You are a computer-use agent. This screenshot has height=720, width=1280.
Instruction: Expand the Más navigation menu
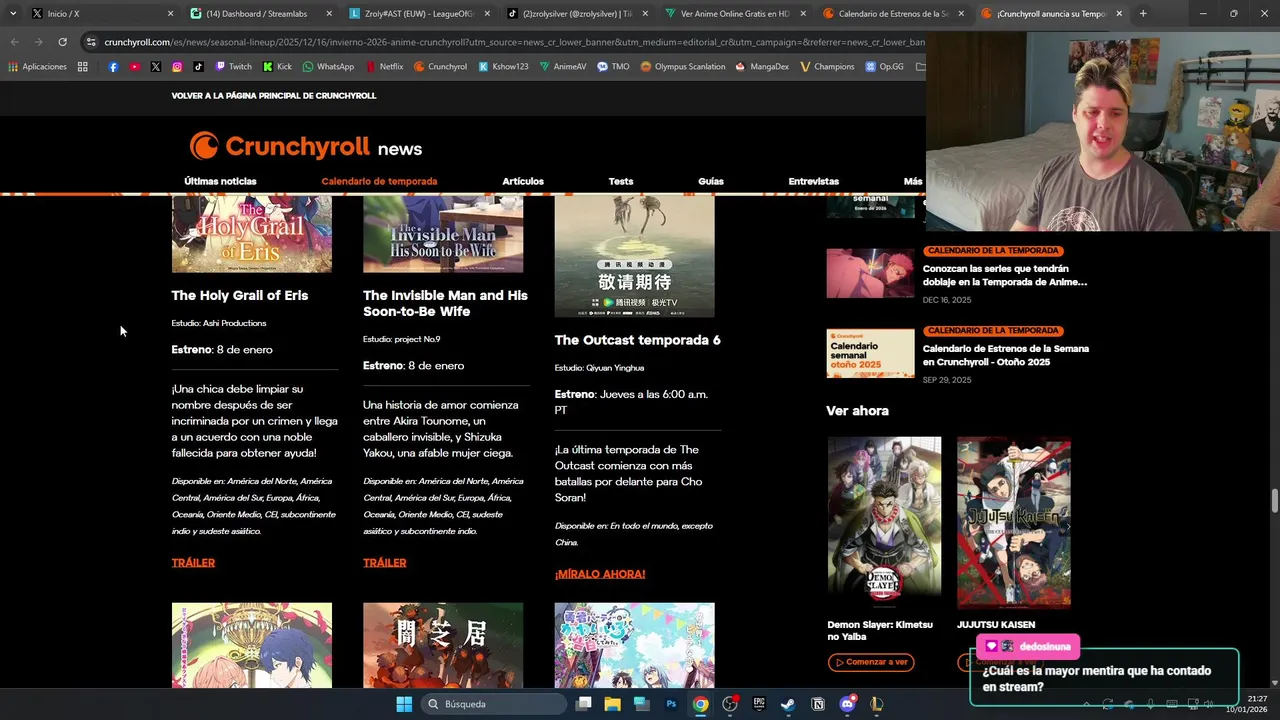coord(913,181)
